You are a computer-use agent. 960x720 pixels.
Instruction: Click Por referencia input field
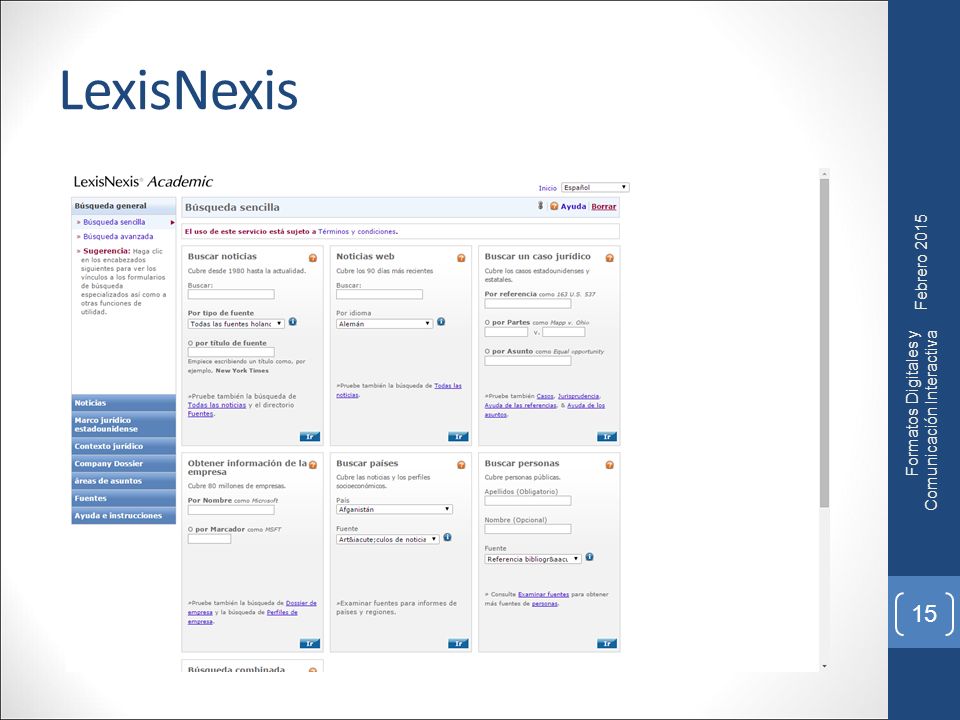[528, 304]
